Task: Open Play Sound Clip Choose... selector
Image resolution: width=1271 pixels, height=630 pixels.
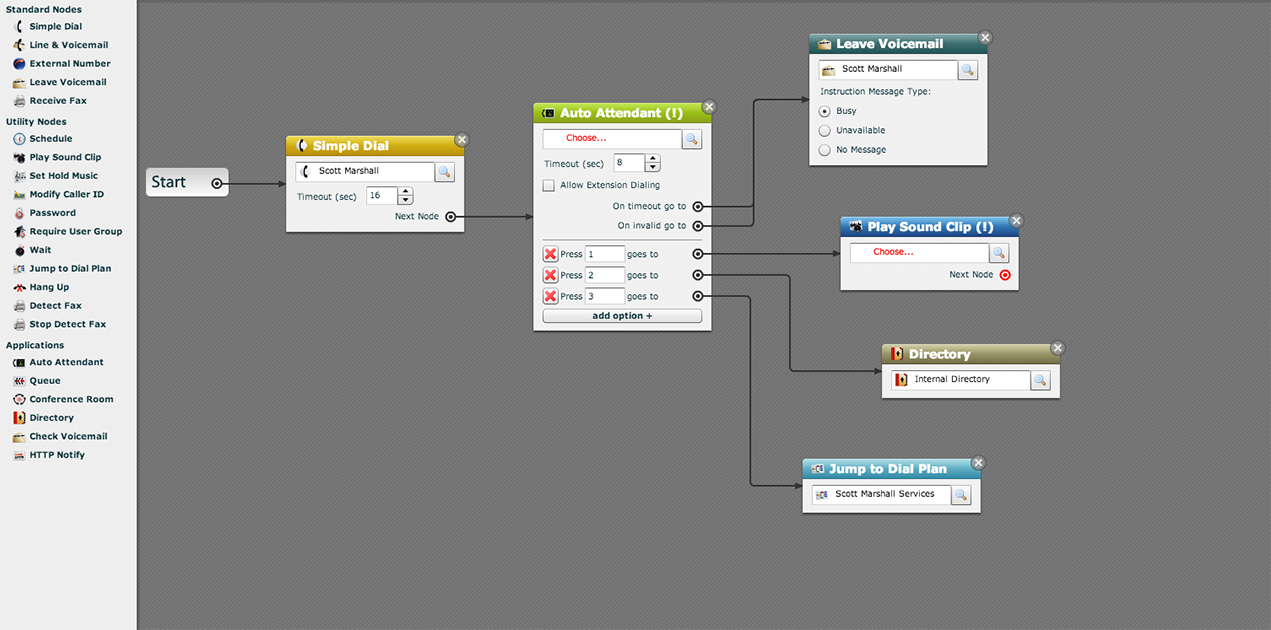Action: 919,253
